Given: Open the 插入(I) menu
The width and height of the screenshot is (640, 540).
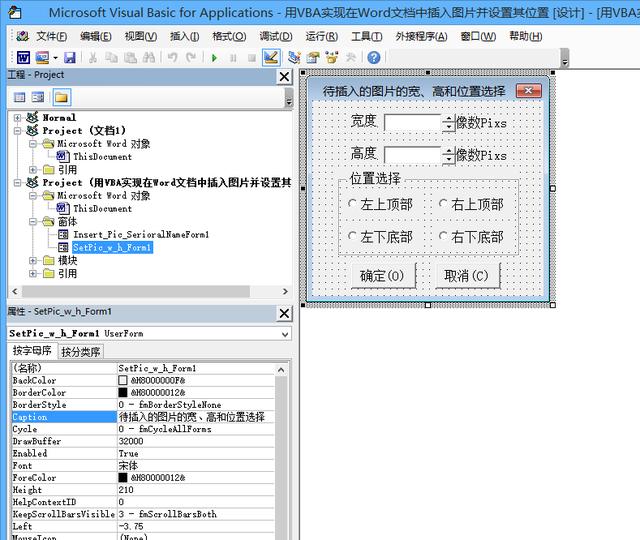Looking at the screenshot, I should [x=184, y=37].
